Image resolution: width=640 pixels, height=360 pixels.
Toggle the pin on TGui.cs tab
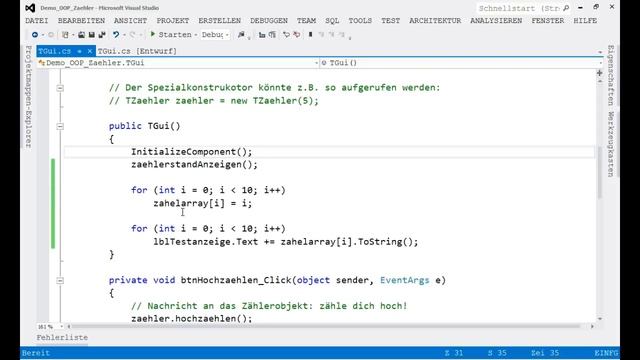click(80, 51)
